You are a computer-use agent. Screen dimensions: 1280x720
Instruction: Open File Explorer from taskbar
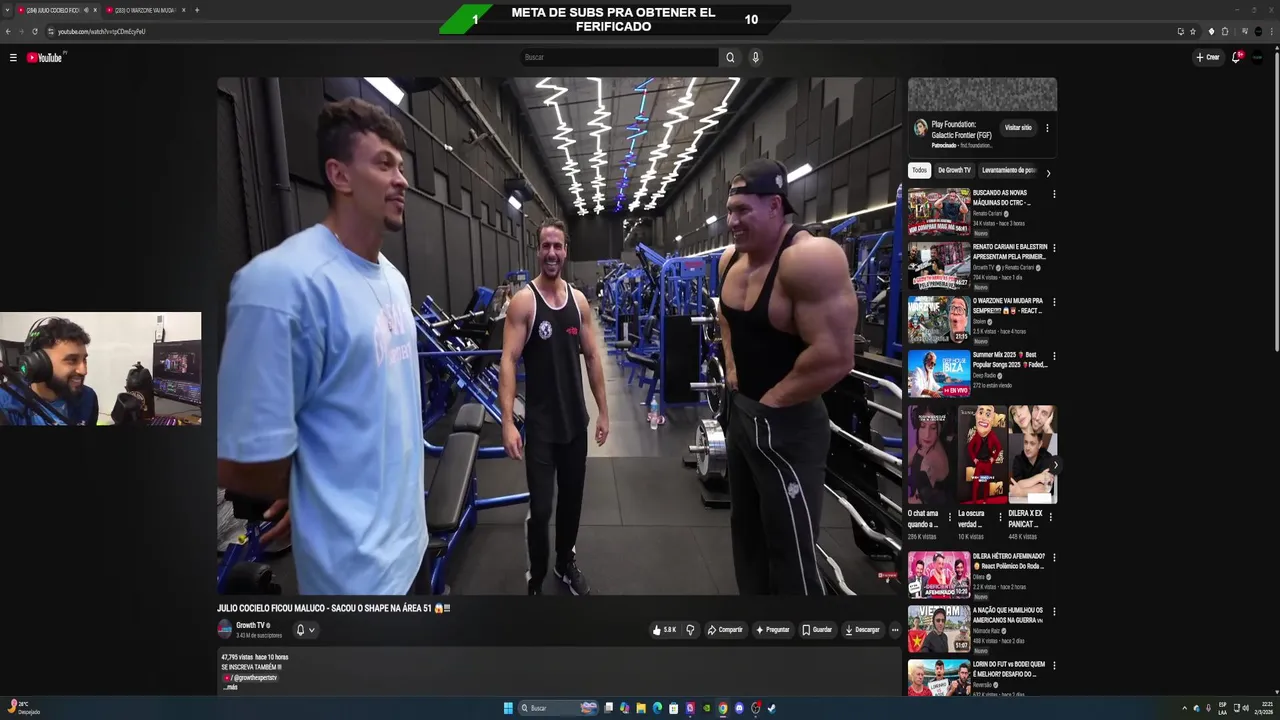(641, 708)
